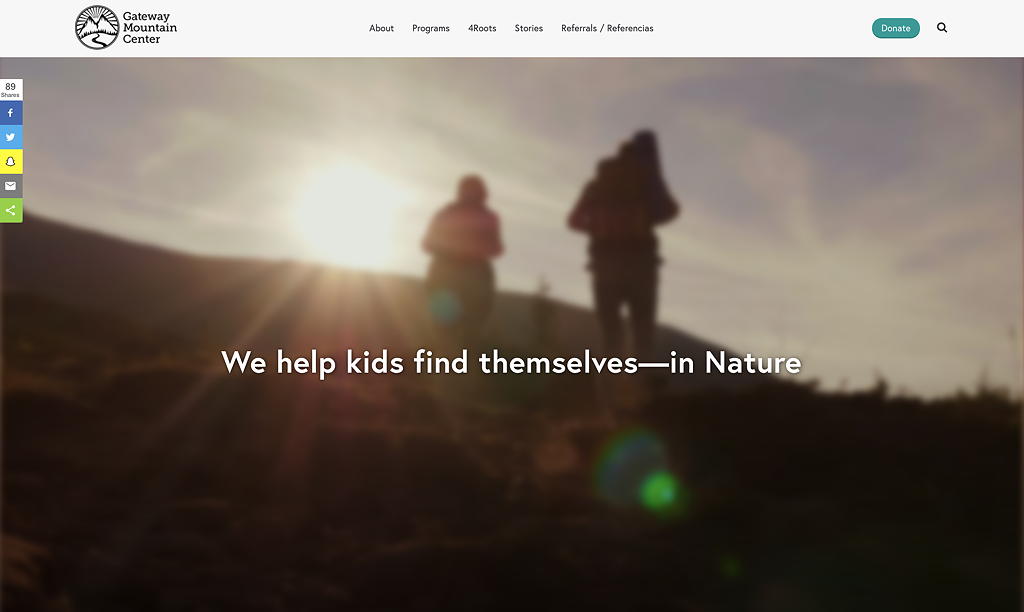Open the About menu item

click(381, 28)
